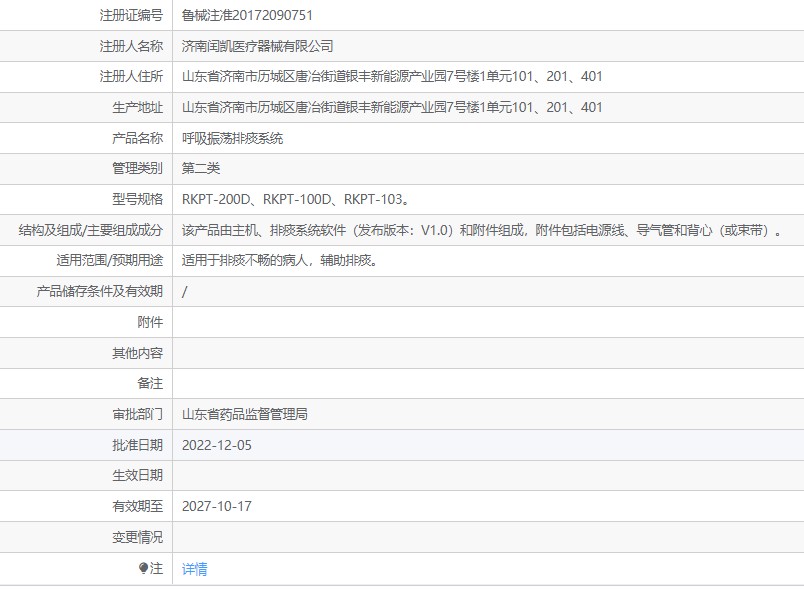The height and width of the screenshot is (591, 804).
Task: Select approving department 山东省药品监督管理局
Action: [244, 414]
